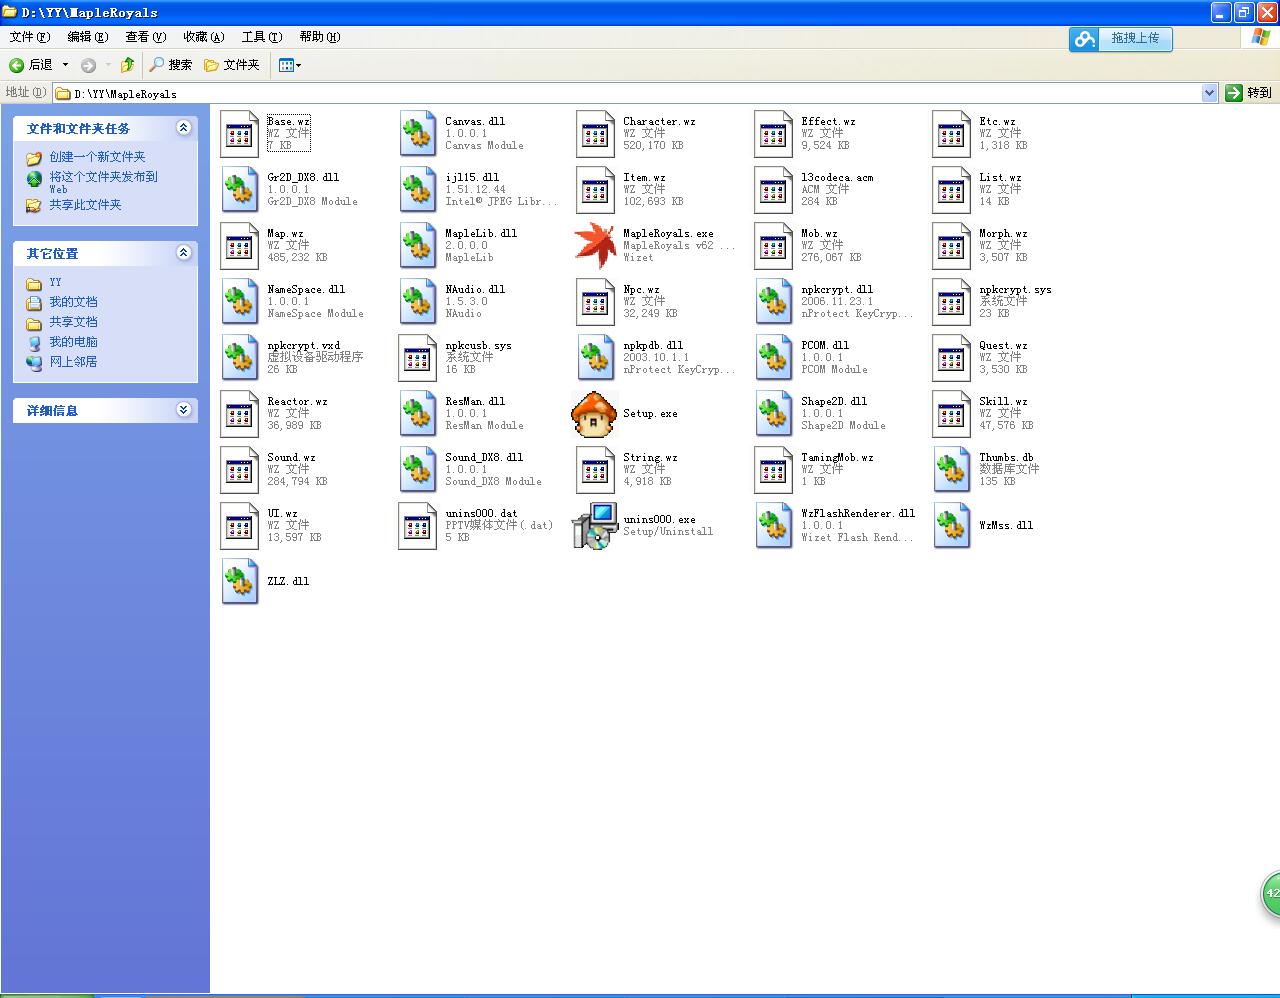Collapse the File and Folder Tasks panel
The height and width of the screenshot is (998, 1280).
(x=183, y=128)
